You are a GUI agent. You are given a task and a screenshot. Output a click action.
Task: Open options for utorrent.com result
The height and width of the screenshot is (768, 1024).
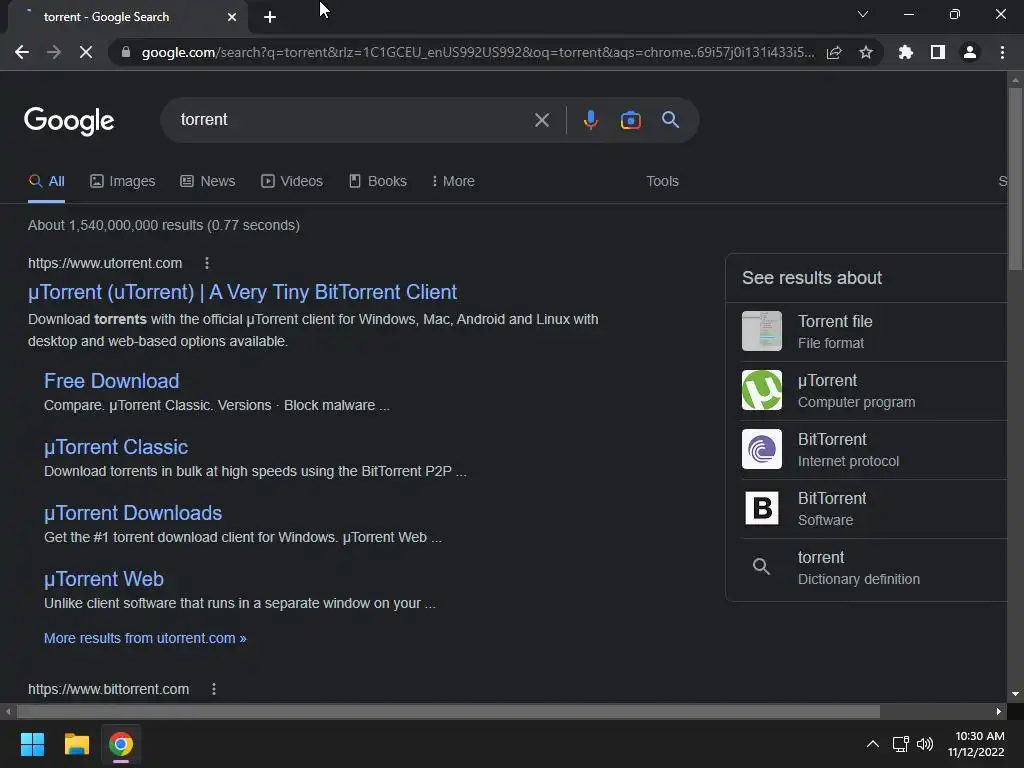point(207,263)
